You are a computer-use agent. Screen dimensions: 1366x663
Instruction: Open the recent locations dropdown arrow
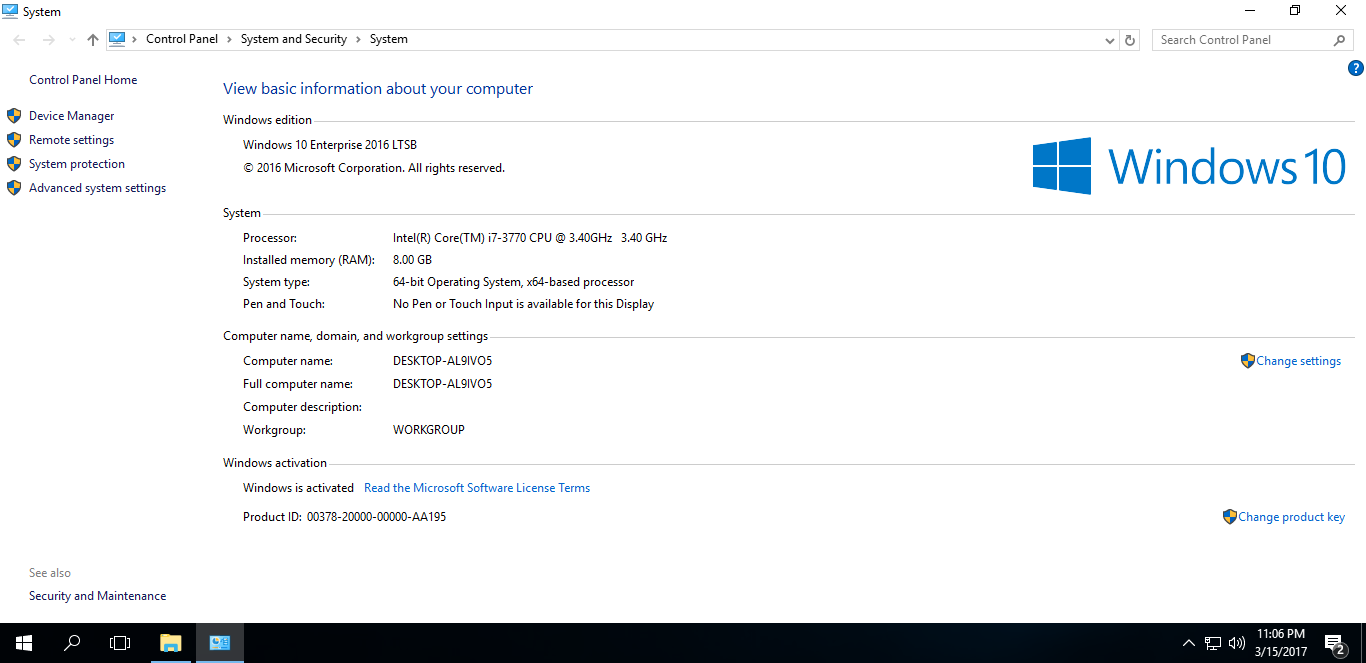click(71, 40)
